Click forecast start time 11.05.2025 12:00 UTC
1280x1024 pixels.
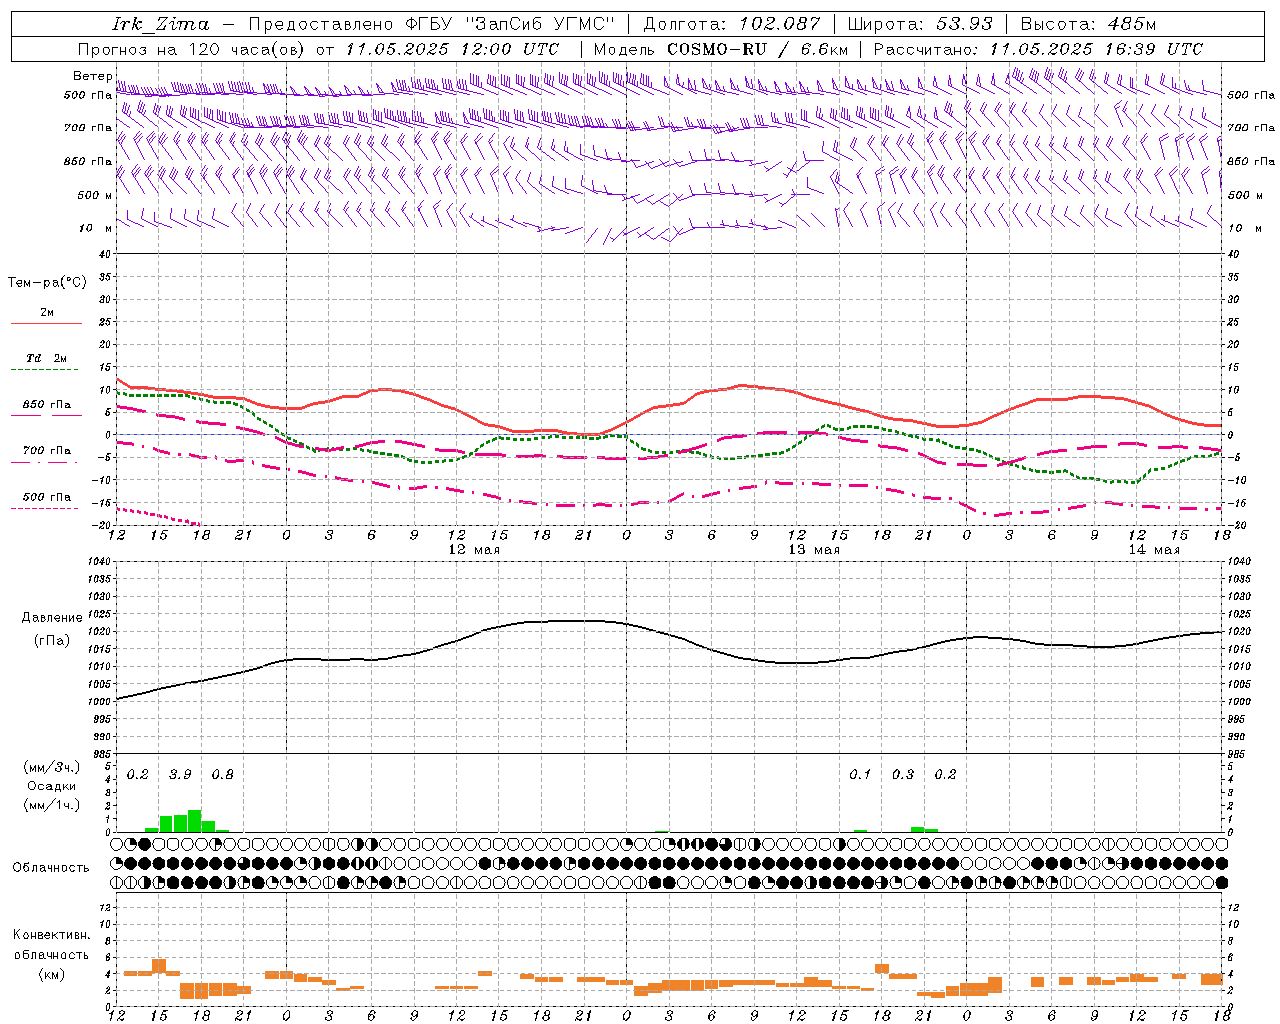(x=452, y=48)
